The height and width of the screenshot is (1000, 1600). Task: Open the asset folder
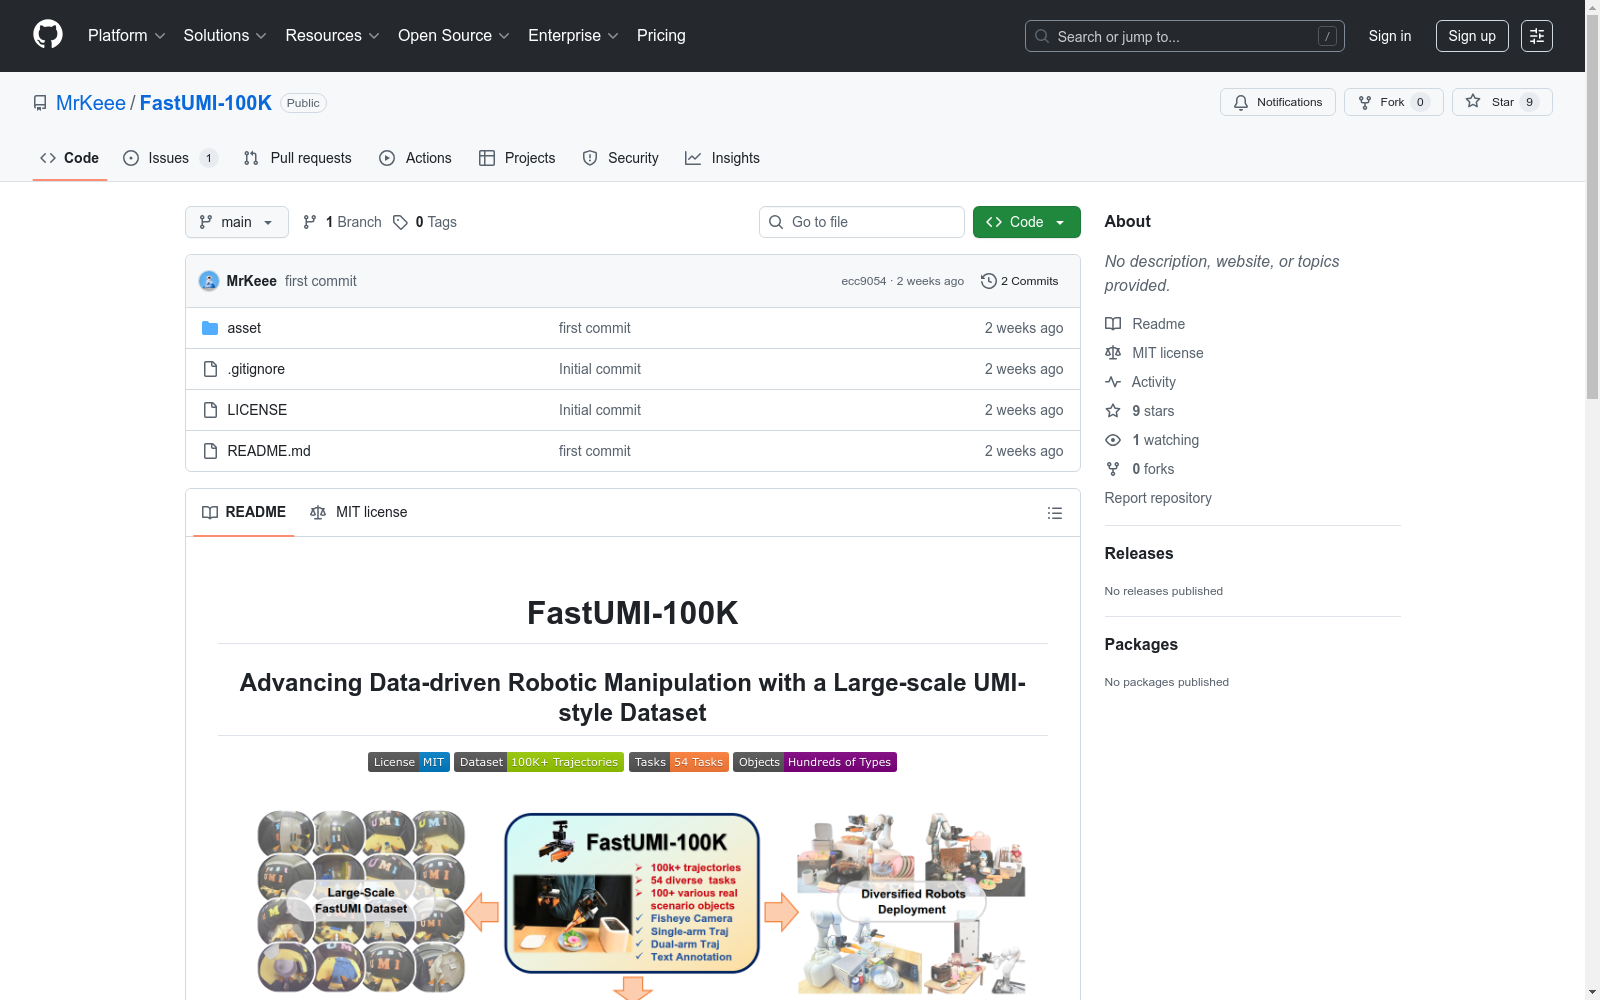coord(244,328)
